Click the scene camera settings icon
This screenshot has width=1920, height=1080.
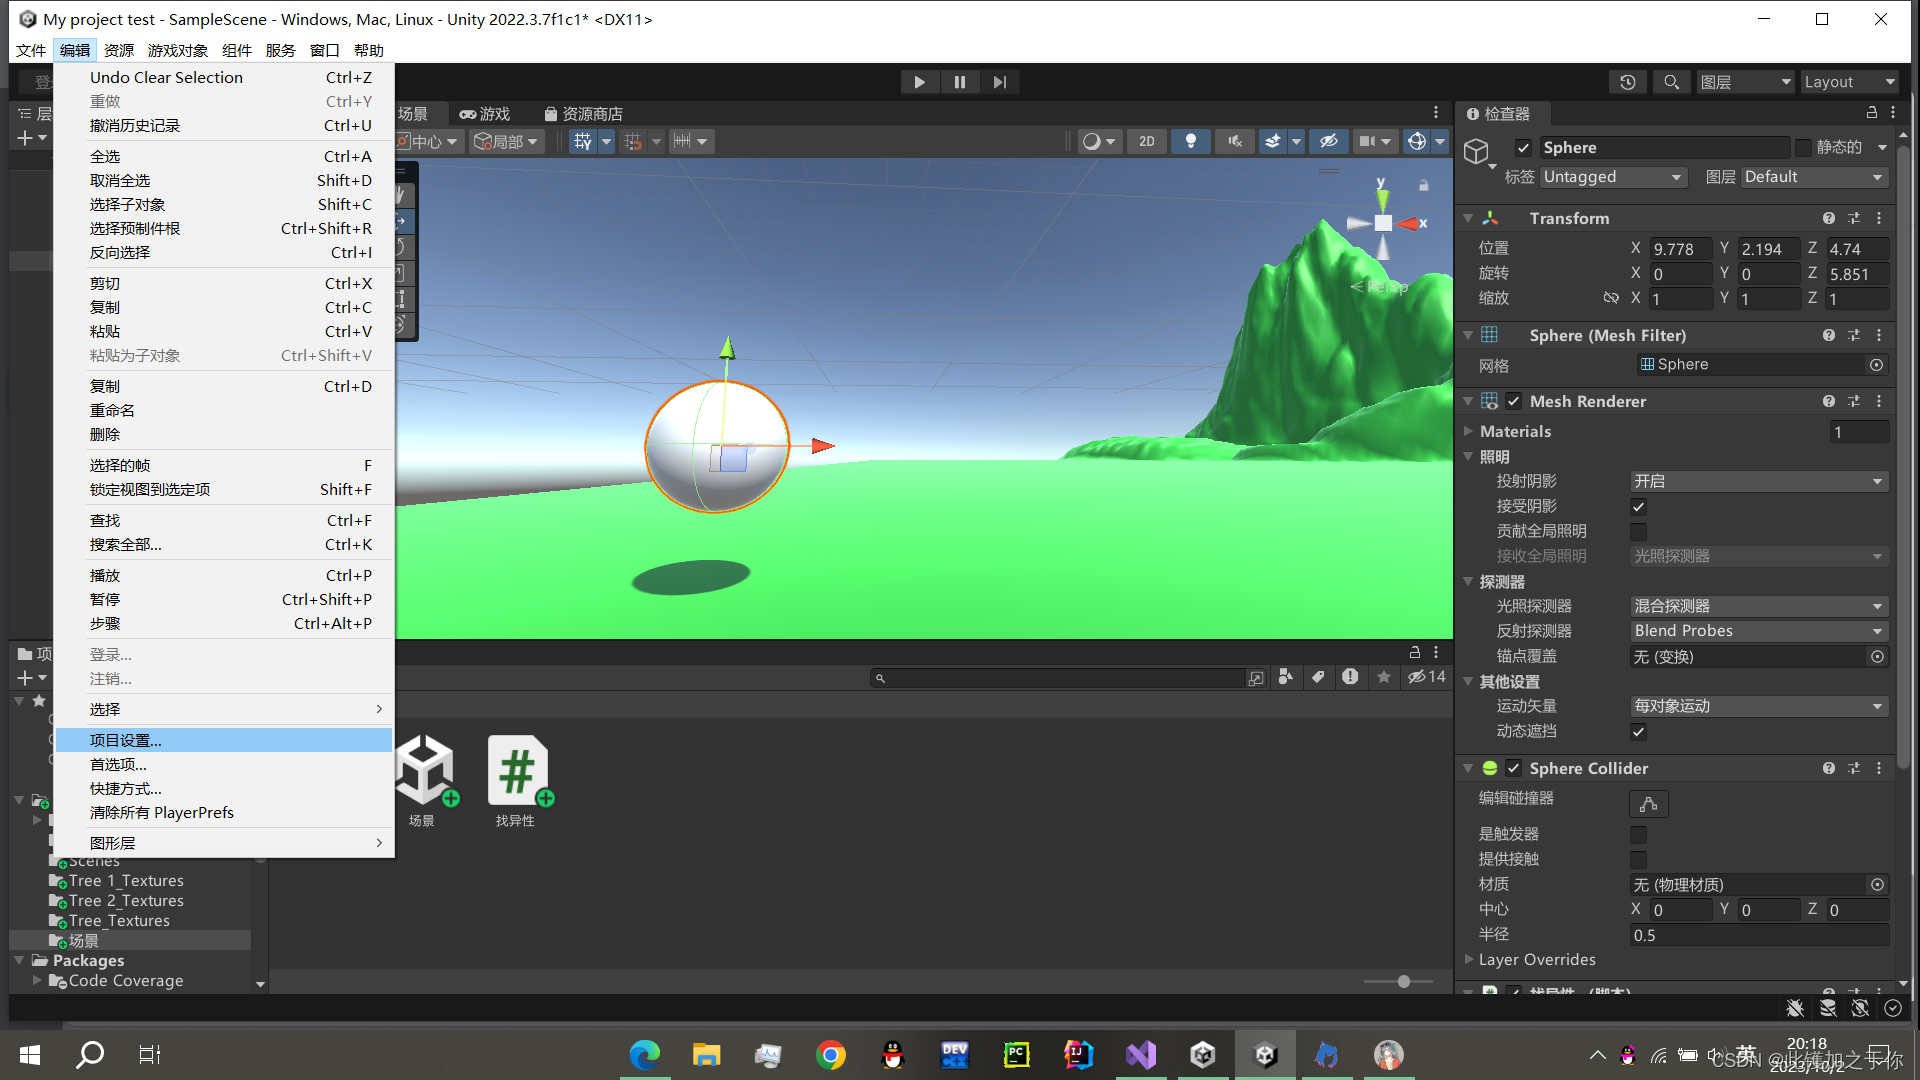click(x=1367, y=142)
